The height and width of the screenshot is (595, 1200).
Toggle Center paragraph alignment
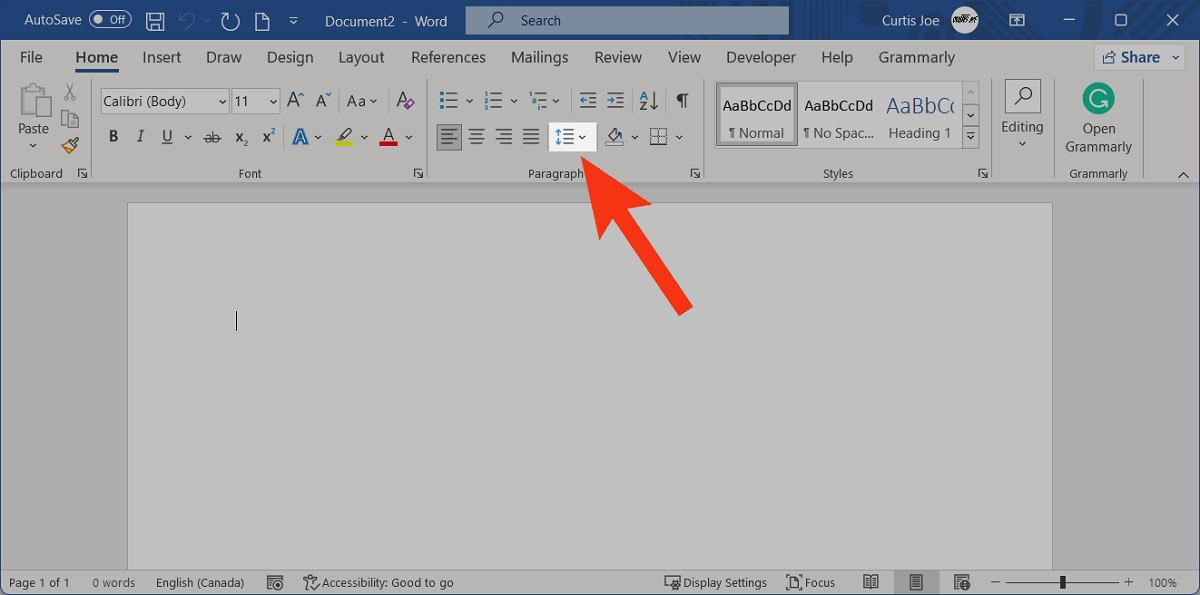(x=477, y=137)
